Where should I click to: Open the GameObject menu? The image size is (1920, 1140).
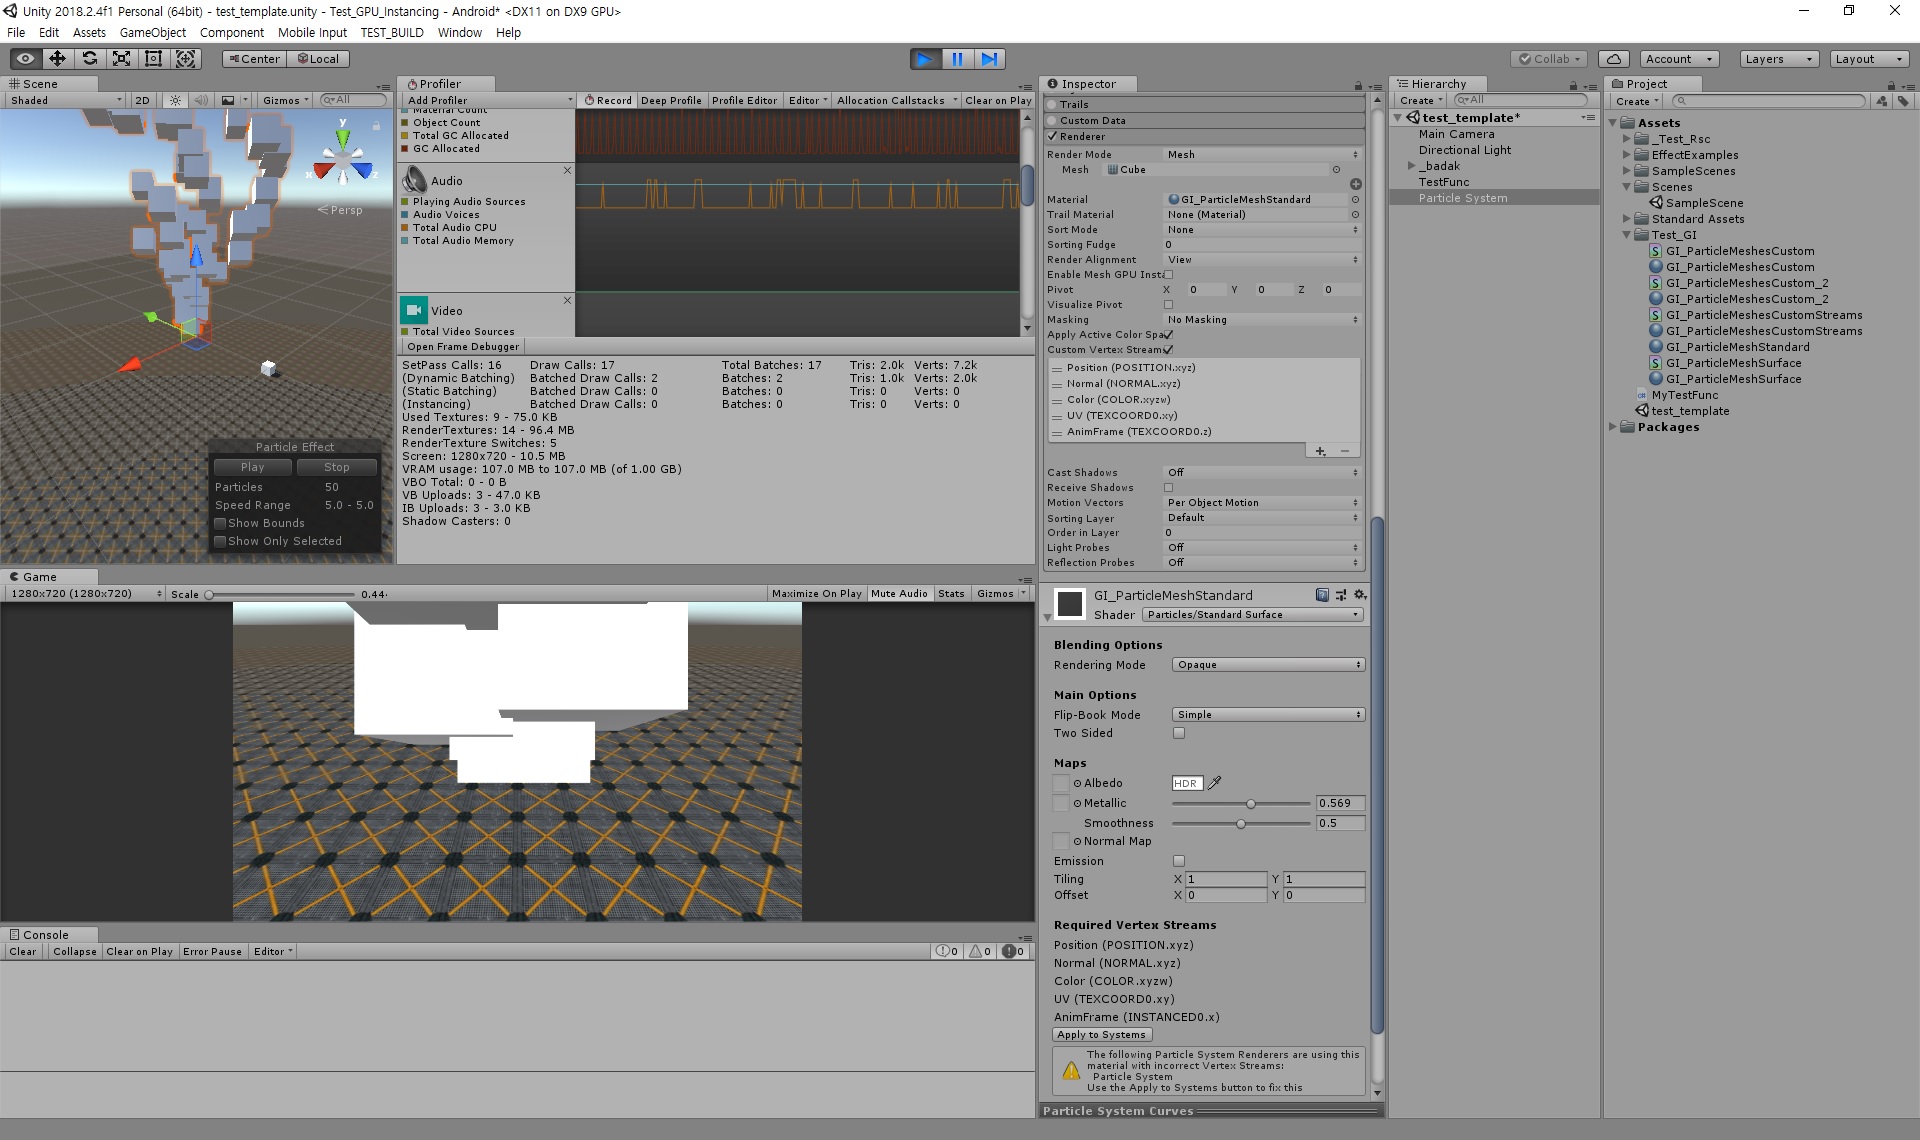152,32
